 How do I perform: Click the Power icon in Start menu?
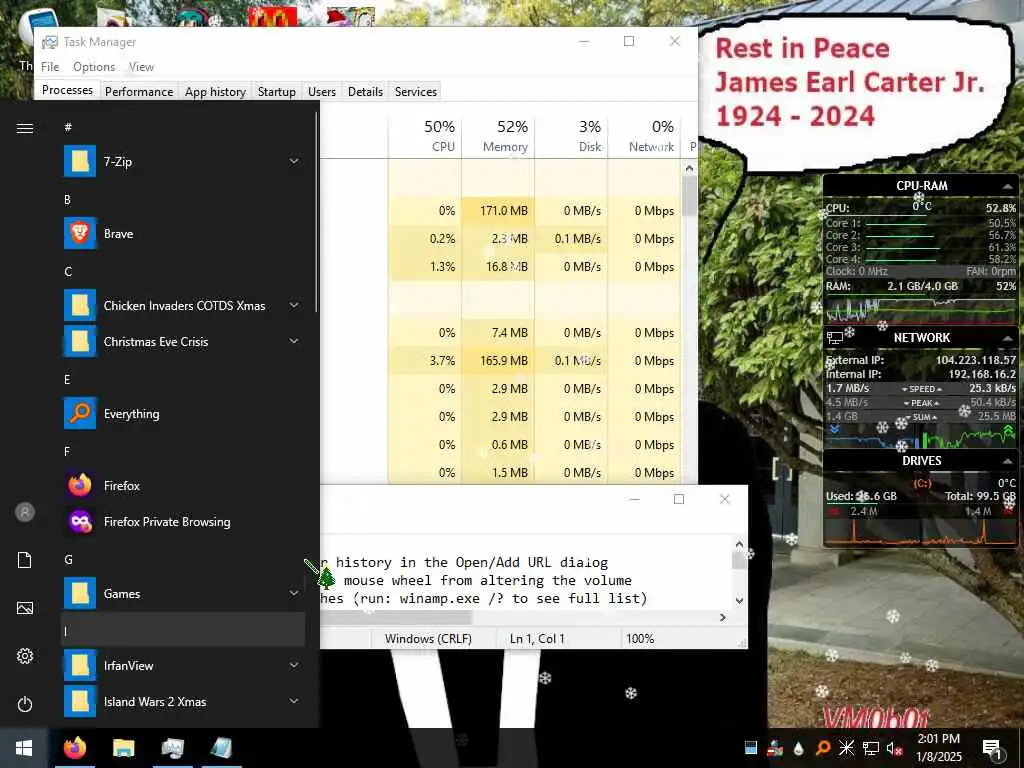pos(25,704)
